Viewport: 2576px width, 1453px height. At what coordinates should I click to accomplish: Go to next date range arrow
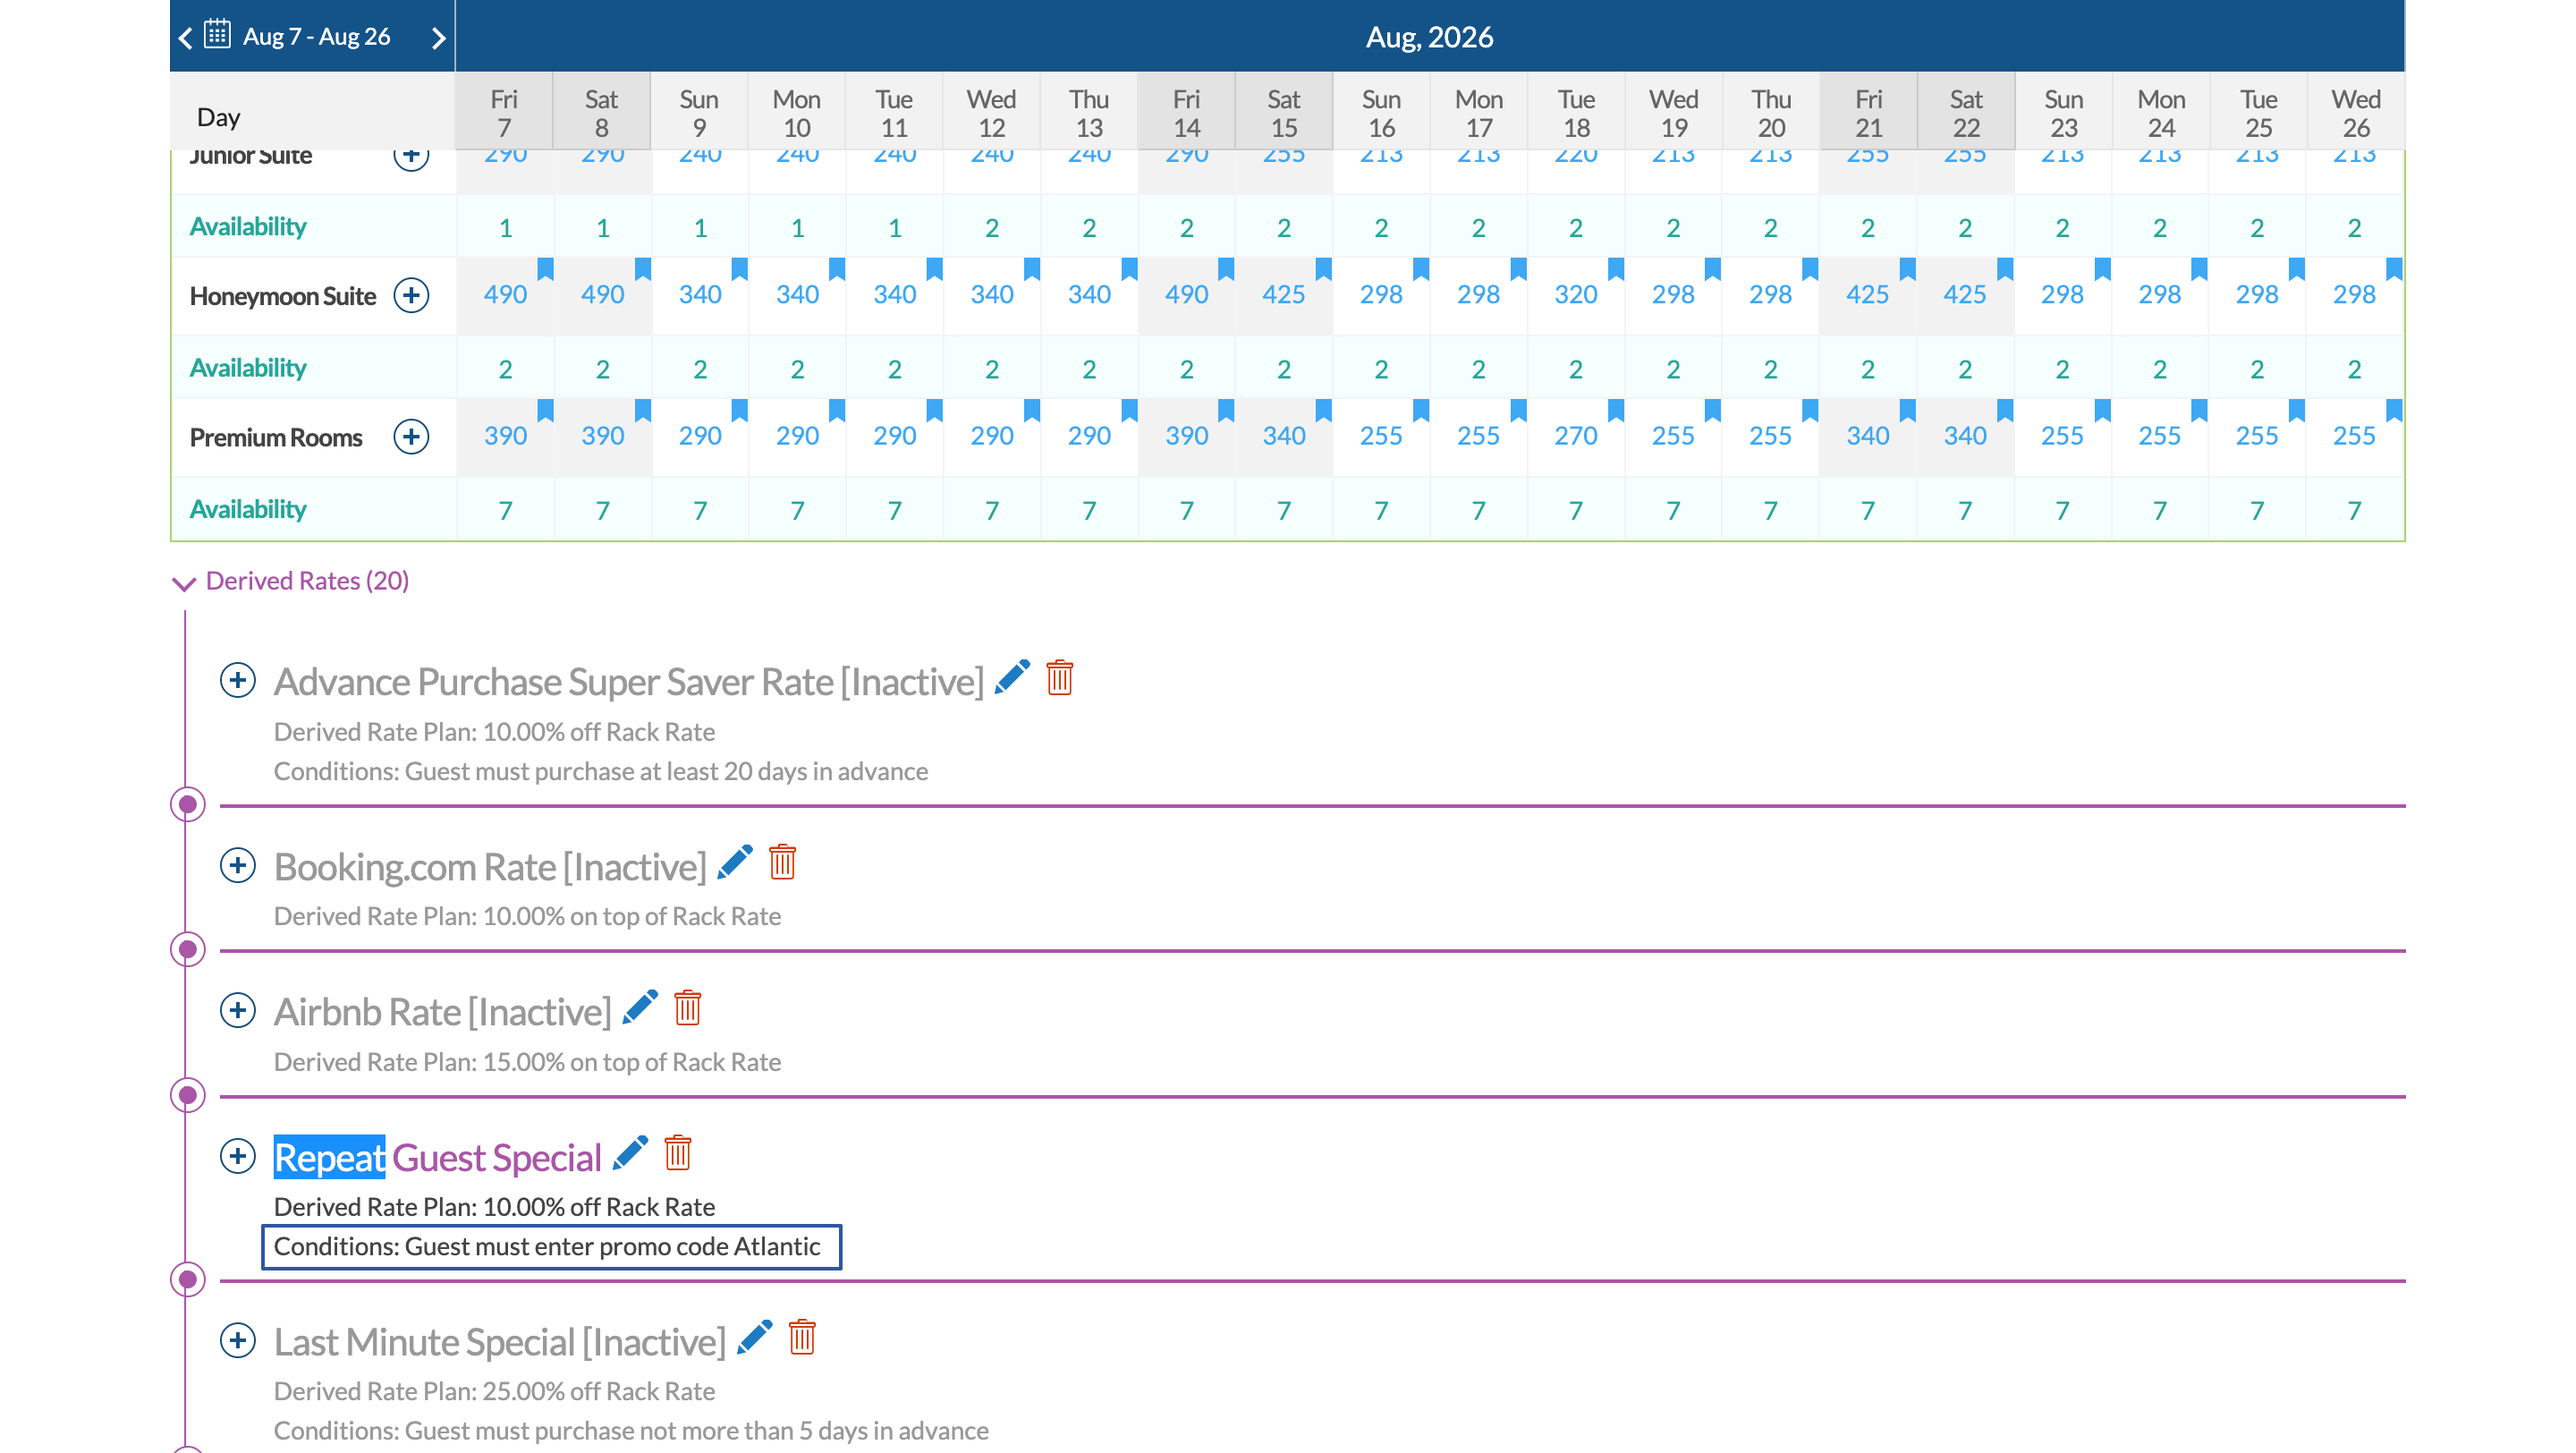point(438,38)
